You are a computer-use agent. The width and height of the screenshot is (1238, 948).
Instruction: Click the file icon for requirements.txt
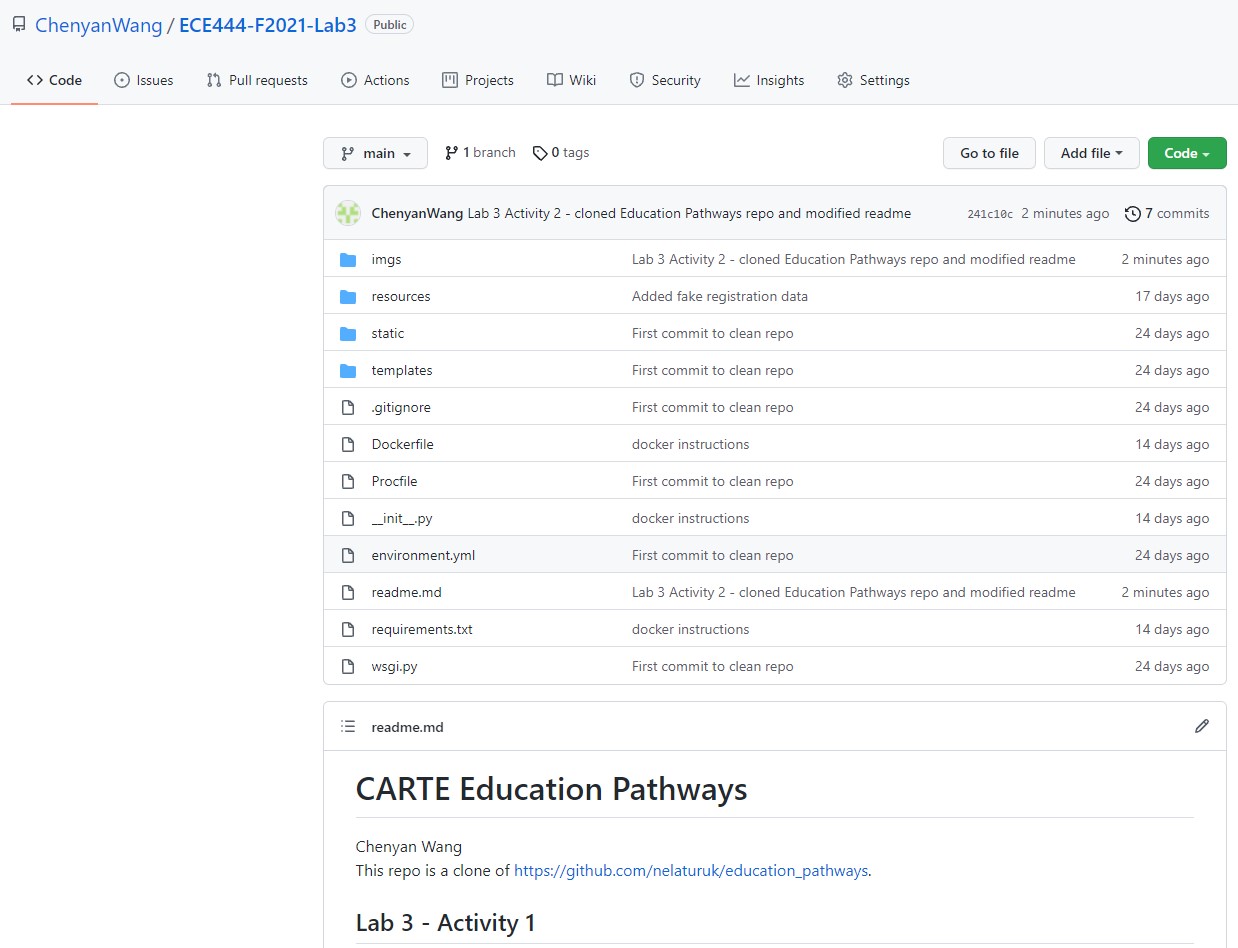tap(348, 629)
